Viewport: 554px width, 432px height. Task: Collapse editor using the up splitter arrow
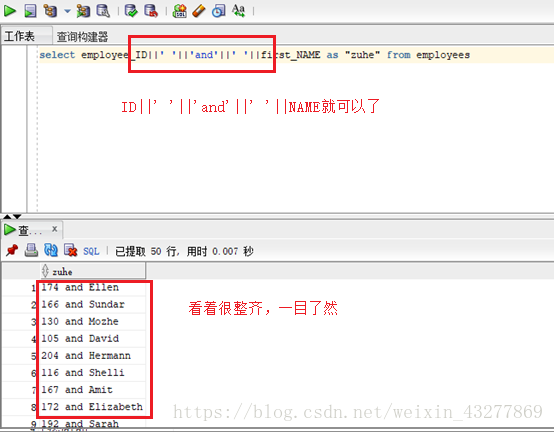pyautogui.click(x=7, y=216)
